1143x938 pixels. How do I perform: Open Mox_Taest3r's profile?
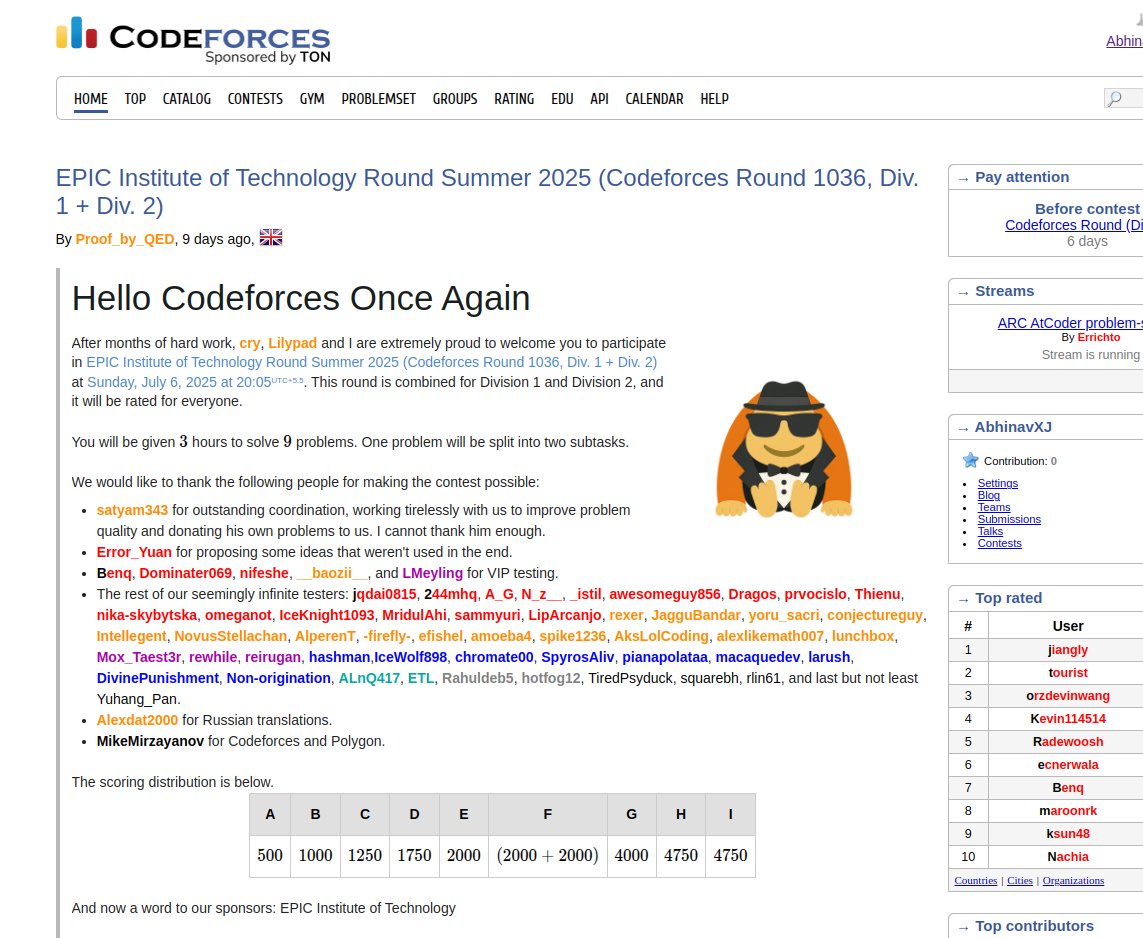pos(139,657)
